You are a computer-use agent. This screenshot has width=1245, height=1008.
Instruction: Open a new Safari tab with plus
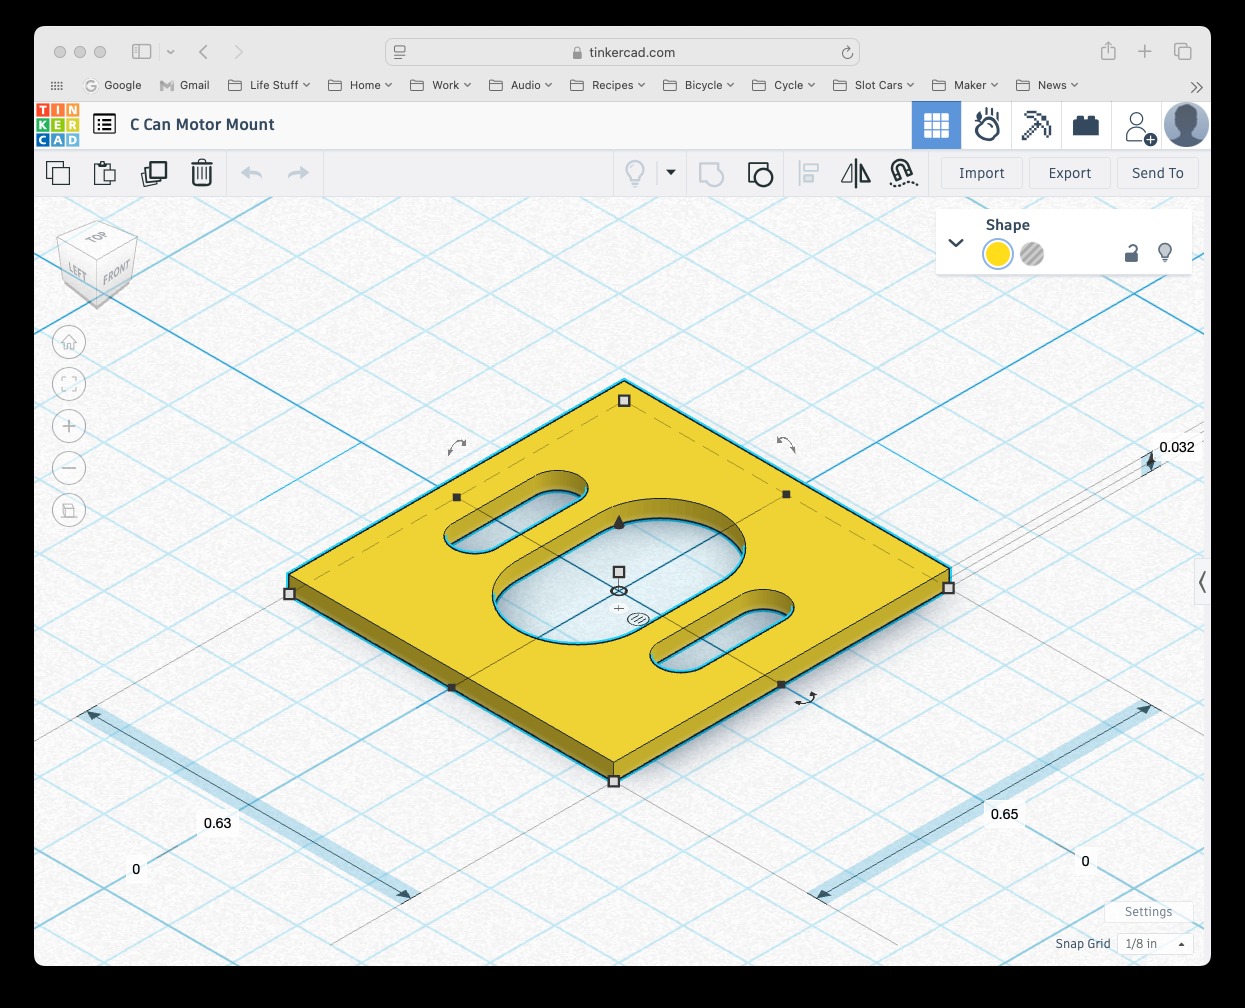[x=1145, y=51]
